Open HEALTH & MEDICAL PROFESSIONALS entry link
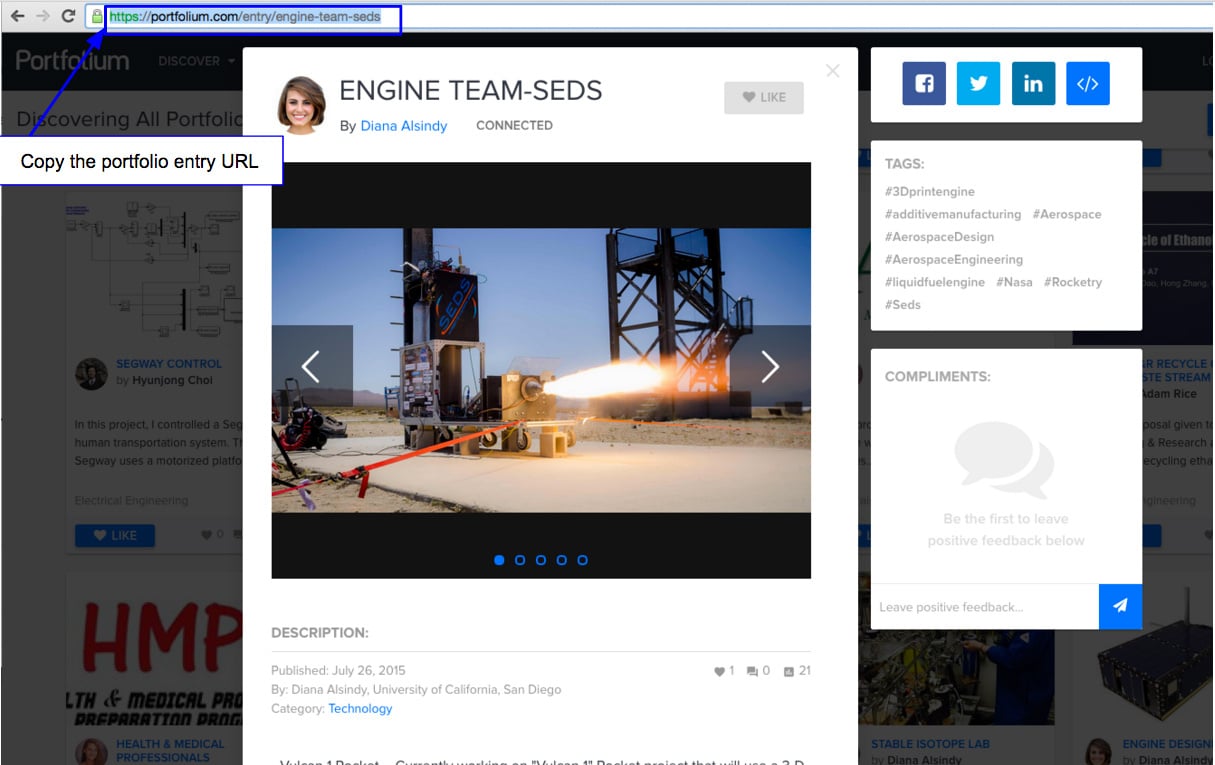This screenshot has height=765, width=1215. (170, 750)
